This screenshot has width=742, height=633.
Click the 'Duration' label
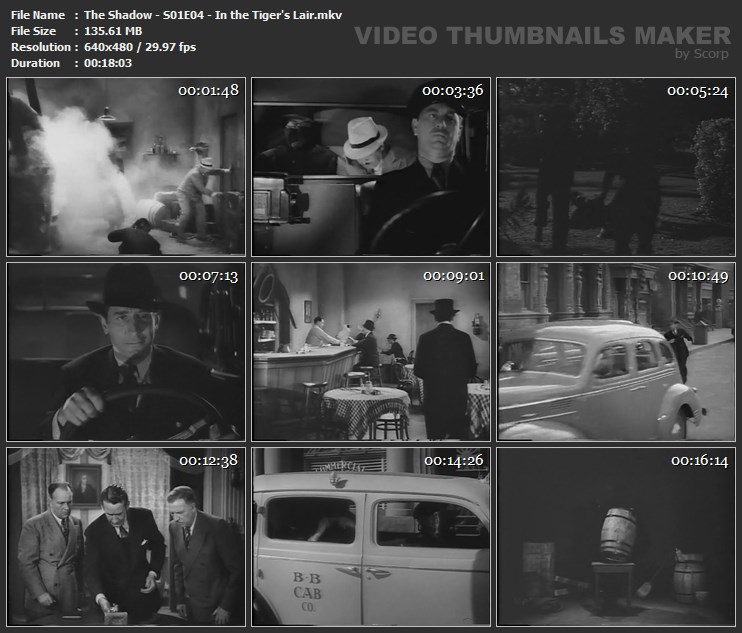[x=35, y=63]
